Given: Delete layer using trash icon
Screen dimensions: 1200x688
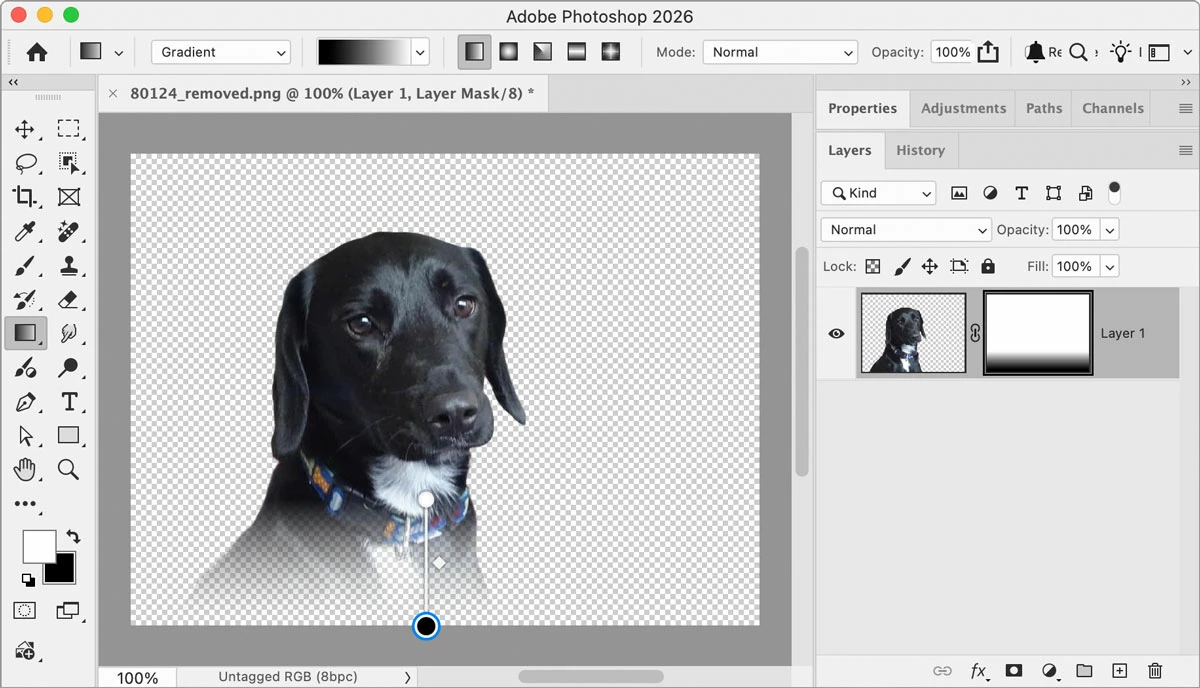Looking at the screenshot, I should [x=1155, y=671].
